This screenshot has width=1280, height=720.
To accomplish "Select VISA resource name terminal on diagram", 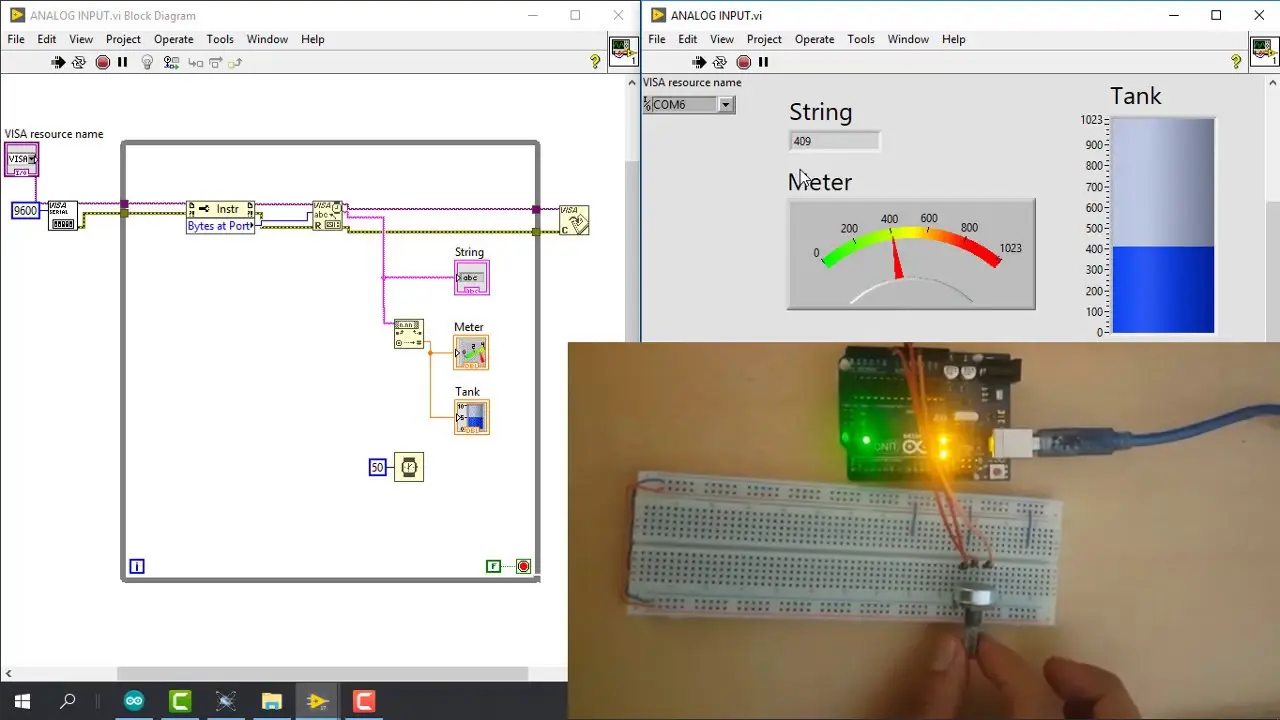I will click(x=22, y=159).
